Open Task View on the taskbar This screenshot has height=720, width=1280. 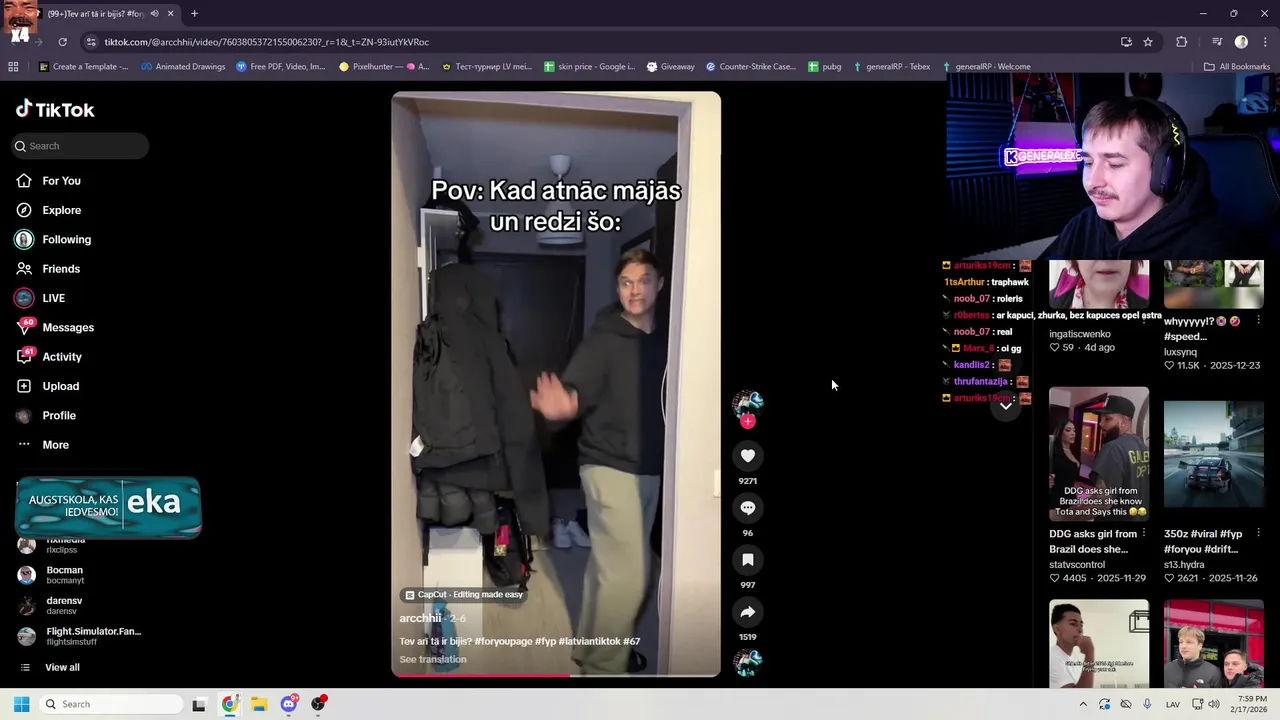(x=199, y=704)
